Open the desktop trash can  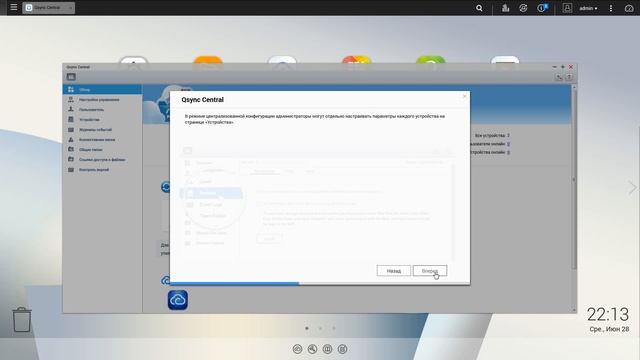[22, 319]
